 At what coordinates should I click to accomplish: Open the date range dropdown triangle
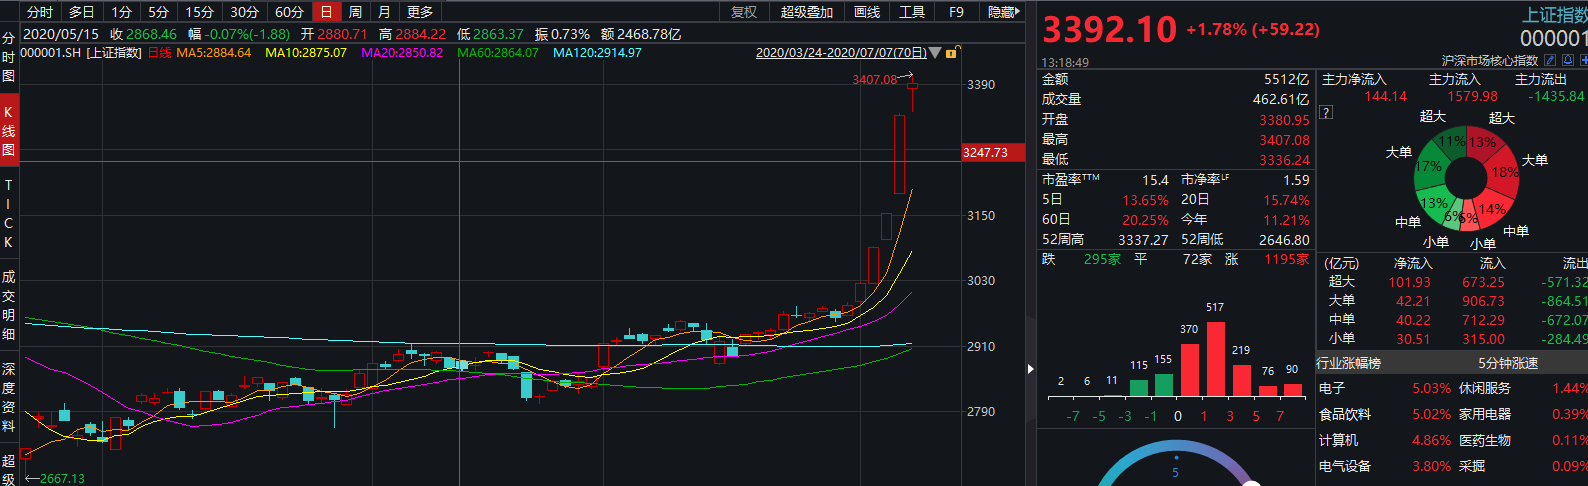point(935,53)
